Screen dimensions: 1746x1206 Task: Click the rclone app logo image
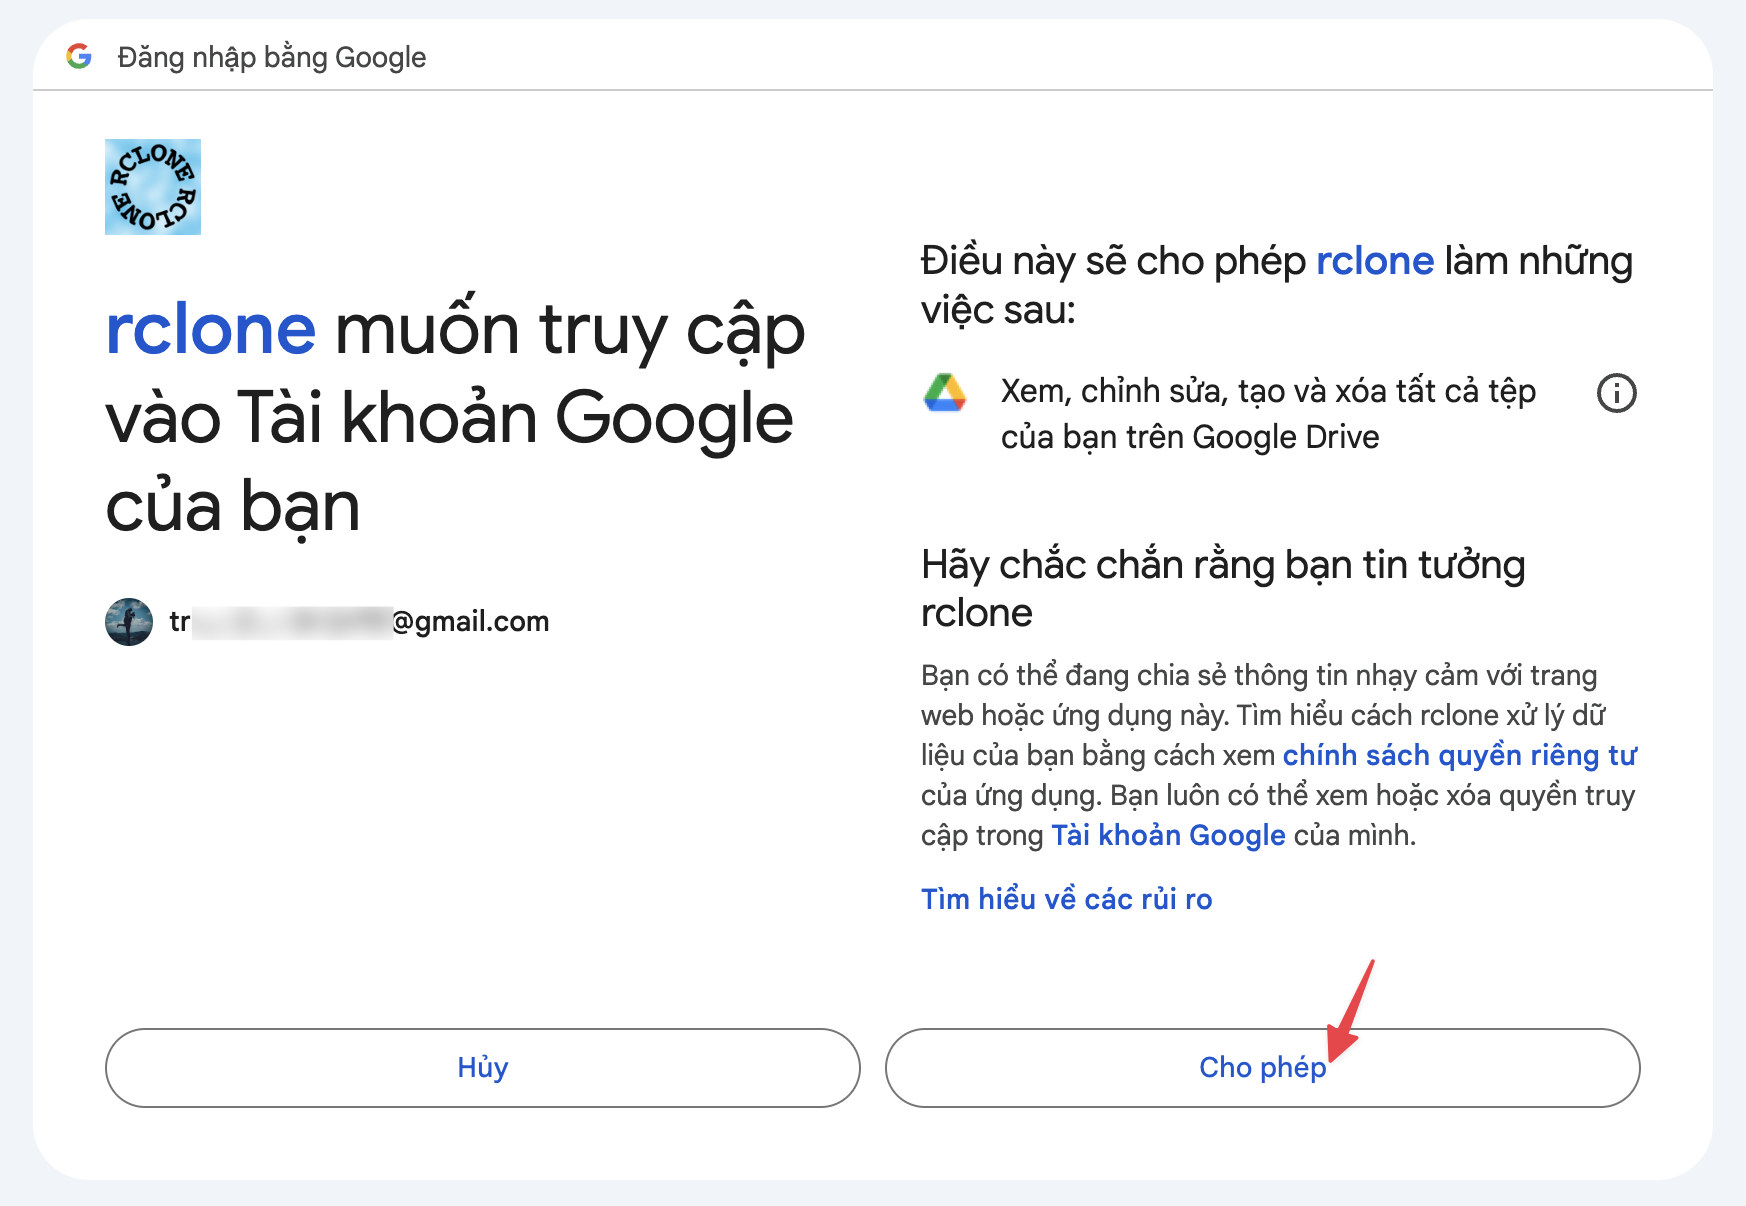pyautogui.click(x=153, y=187)
